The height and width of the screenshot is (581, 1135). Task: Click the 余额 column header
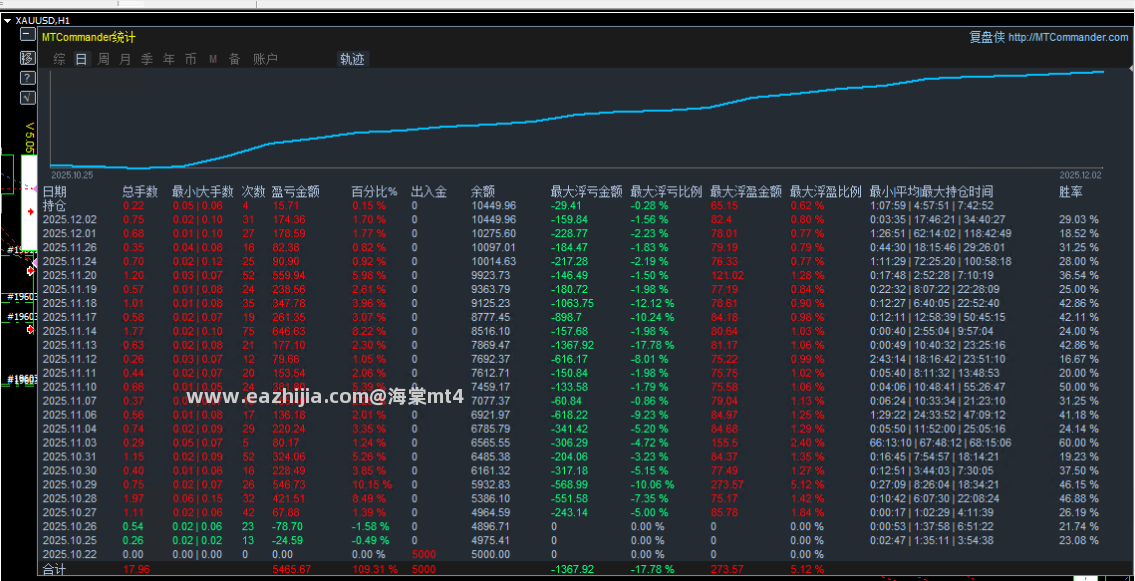click(482, 192)
